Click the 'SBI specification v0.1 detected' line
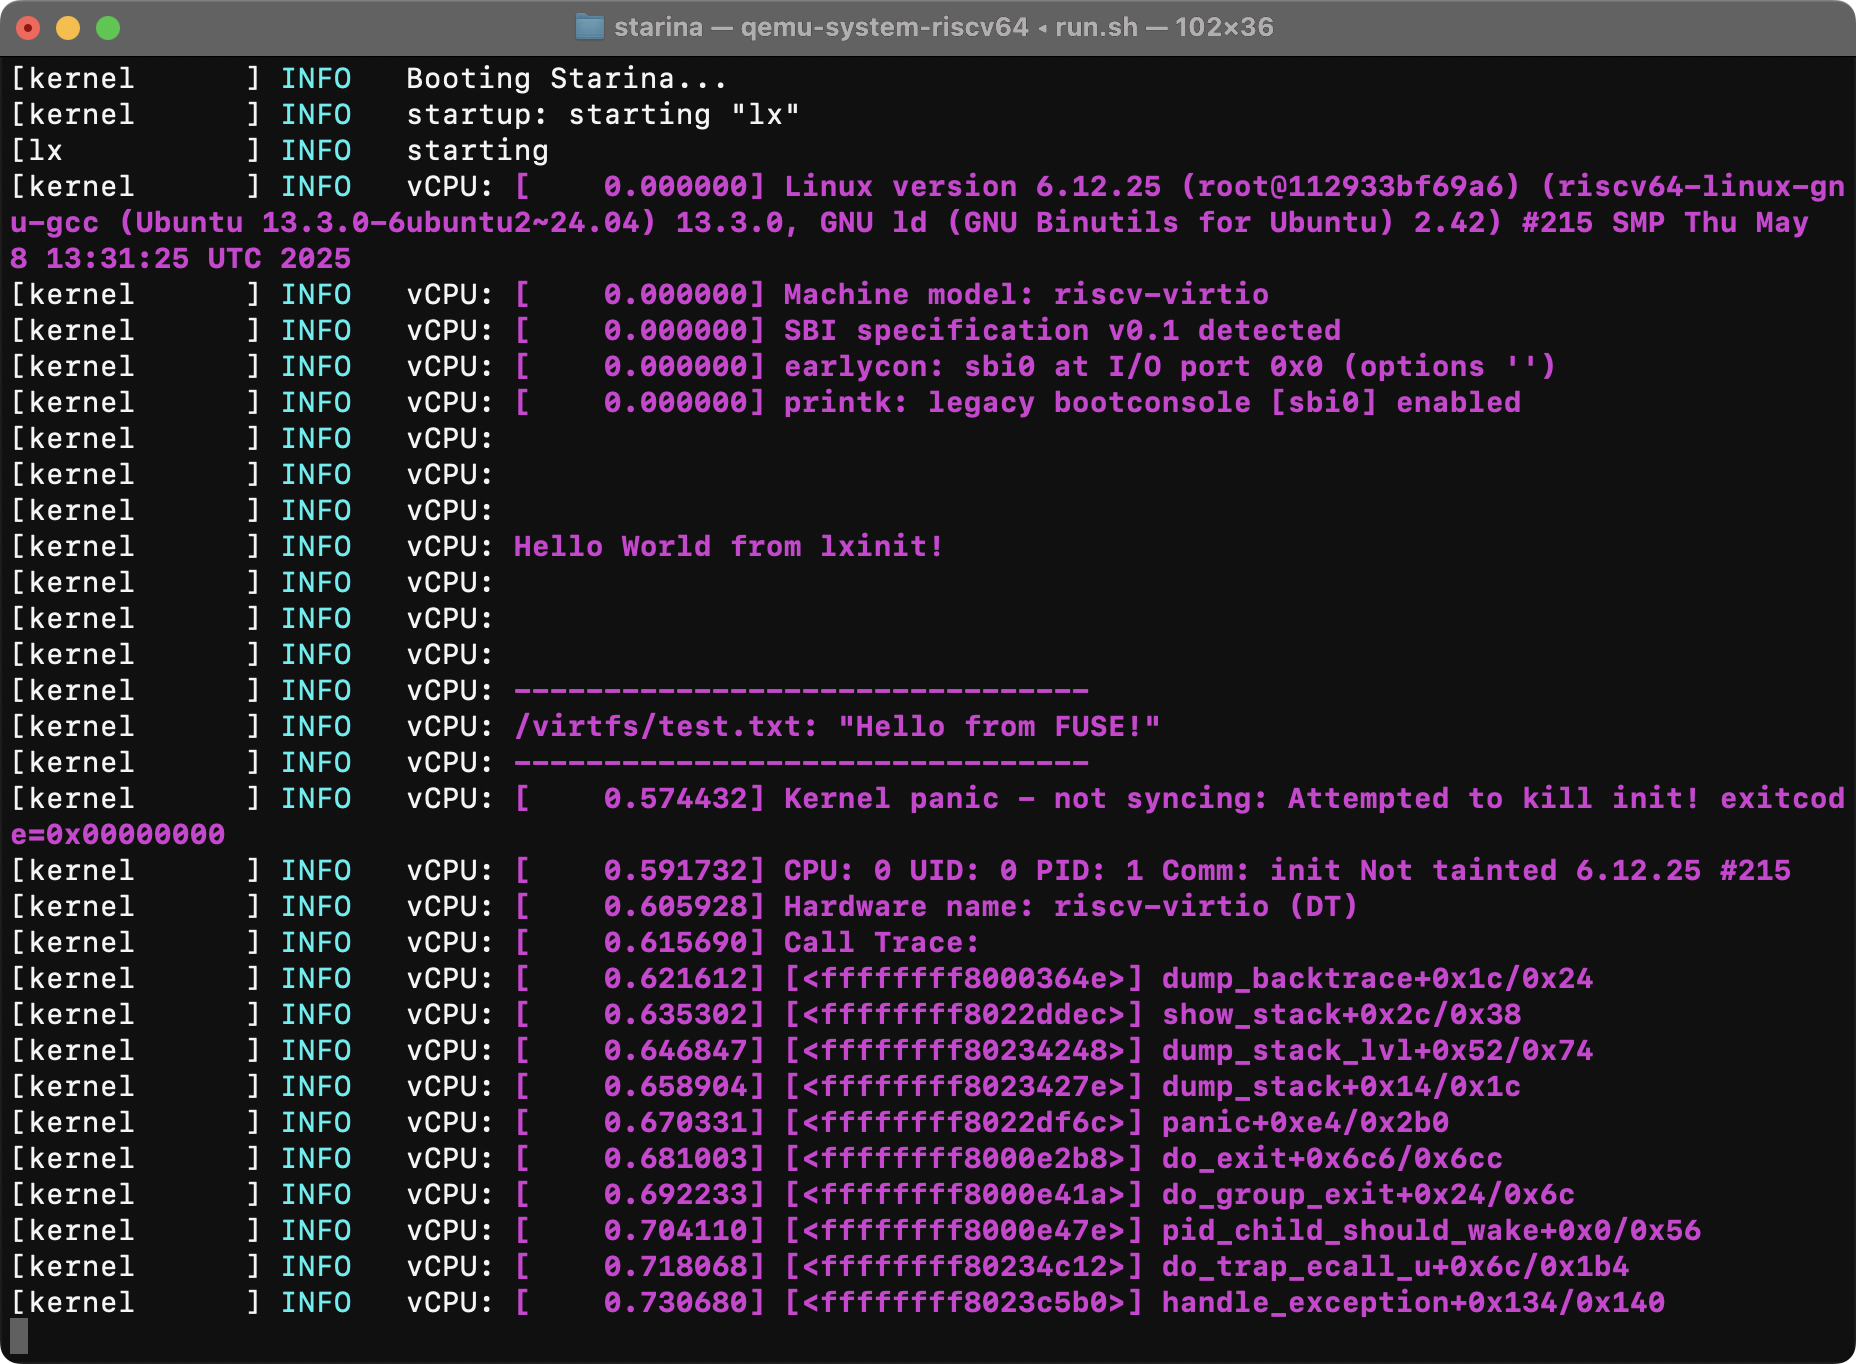The image size is (1856, 1364). [x=1062, y=331]
